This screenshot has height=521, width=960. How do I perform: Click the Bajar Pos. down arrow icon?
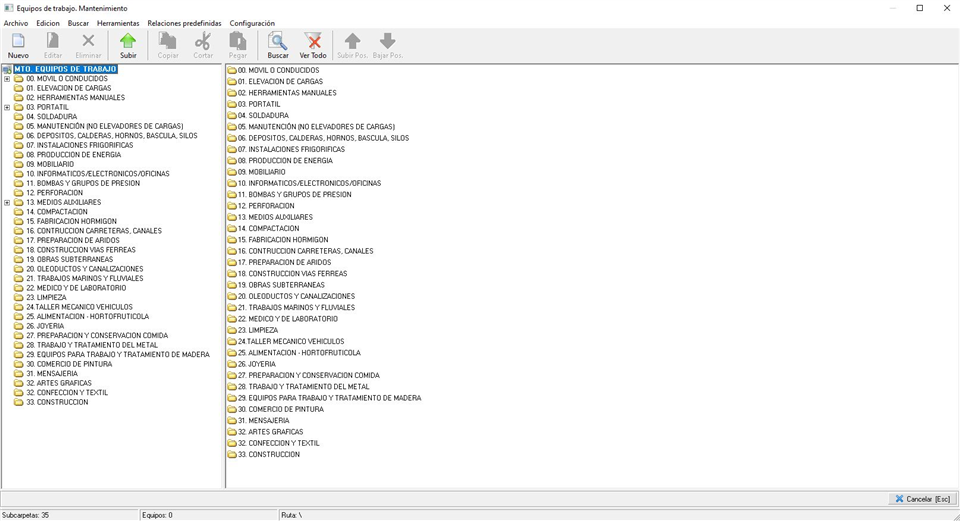click(388, 42)
